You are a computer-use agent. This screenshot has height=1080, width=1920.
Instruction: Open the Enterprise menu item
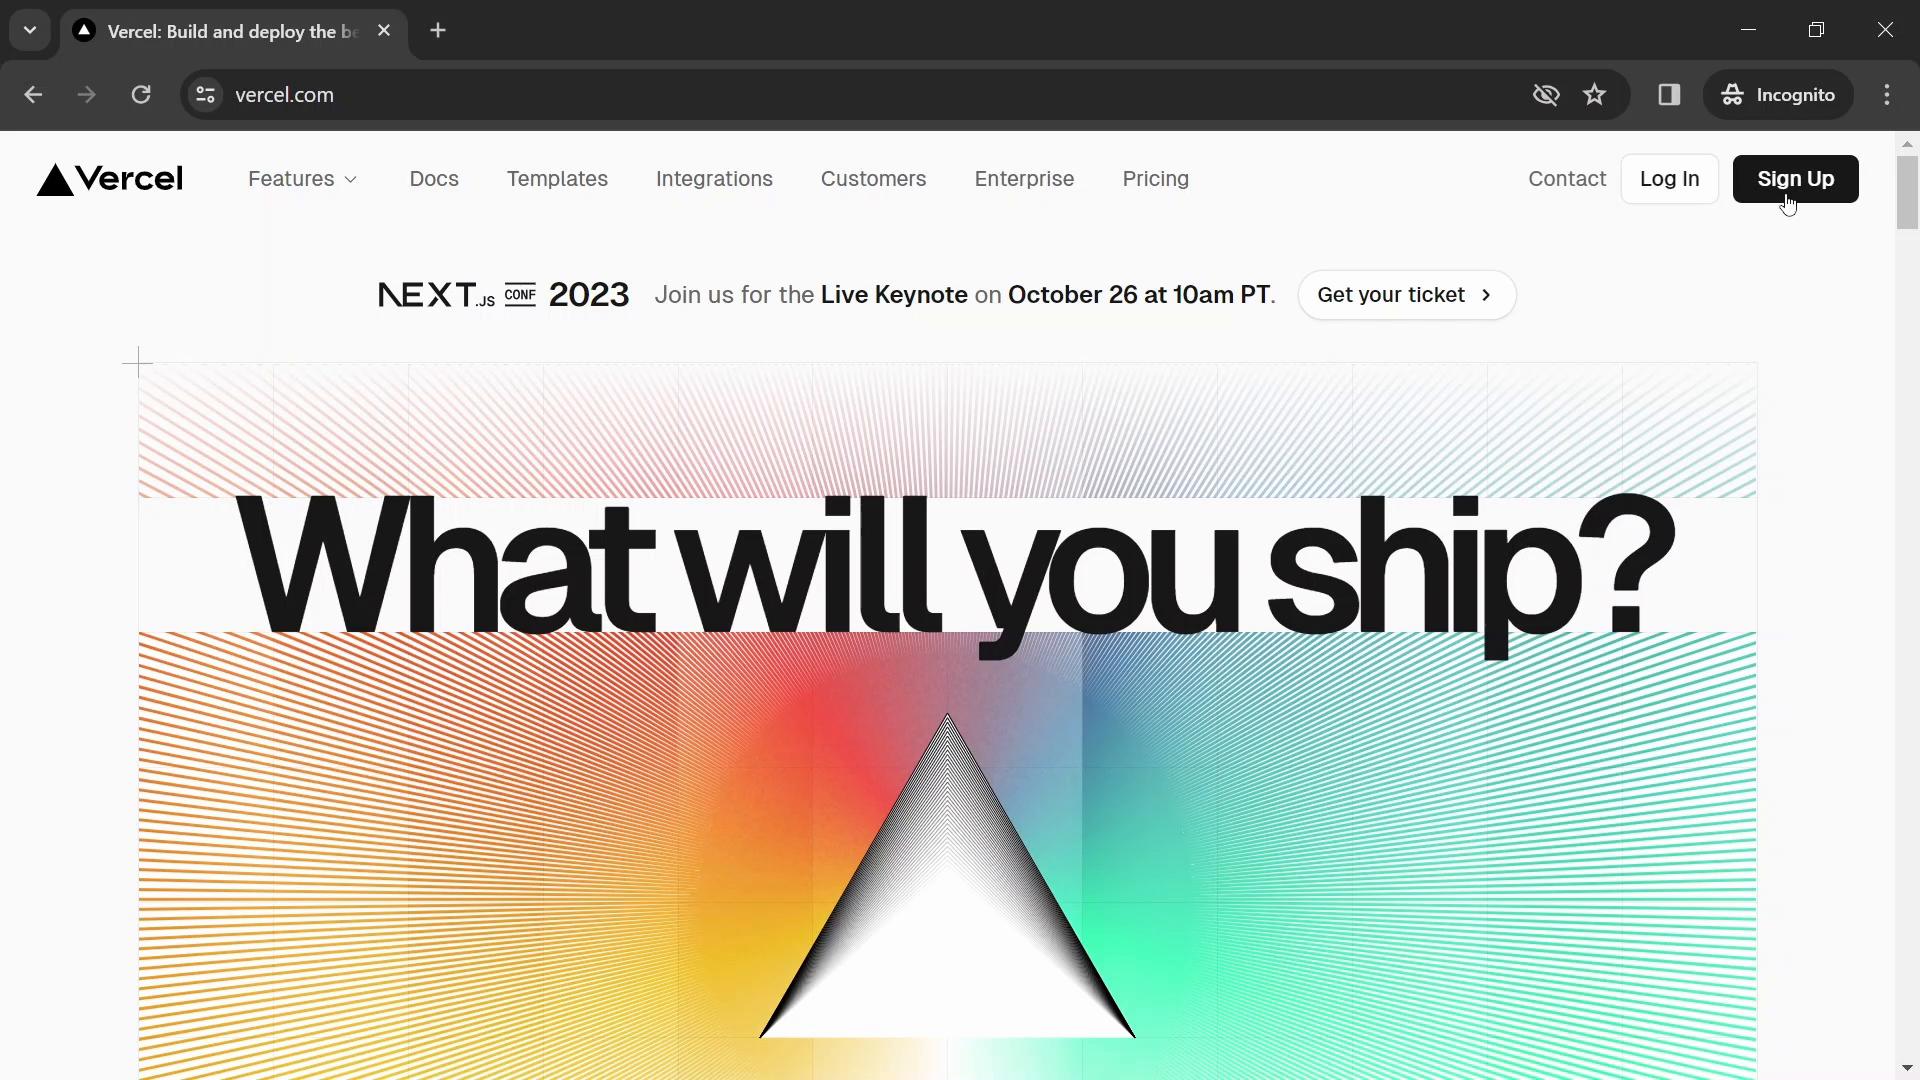(x=1025, y=178)
